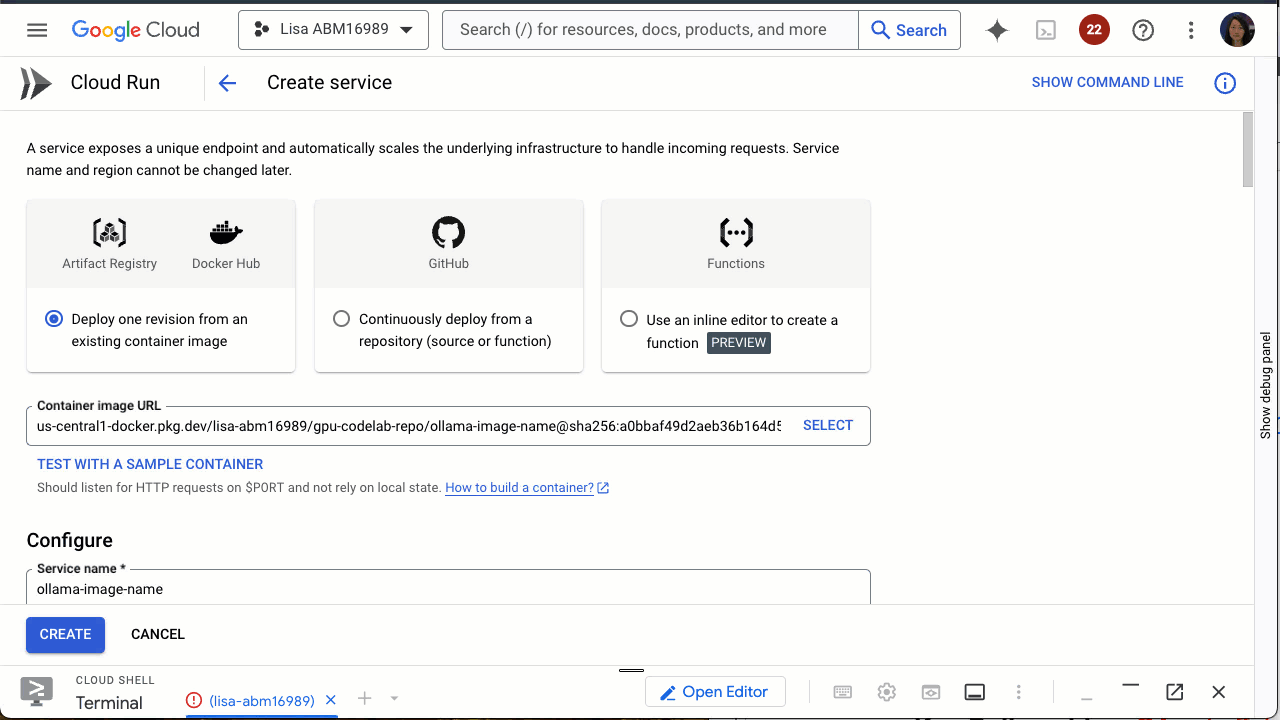Click the Gemini sparkle icon

point(997,30)
